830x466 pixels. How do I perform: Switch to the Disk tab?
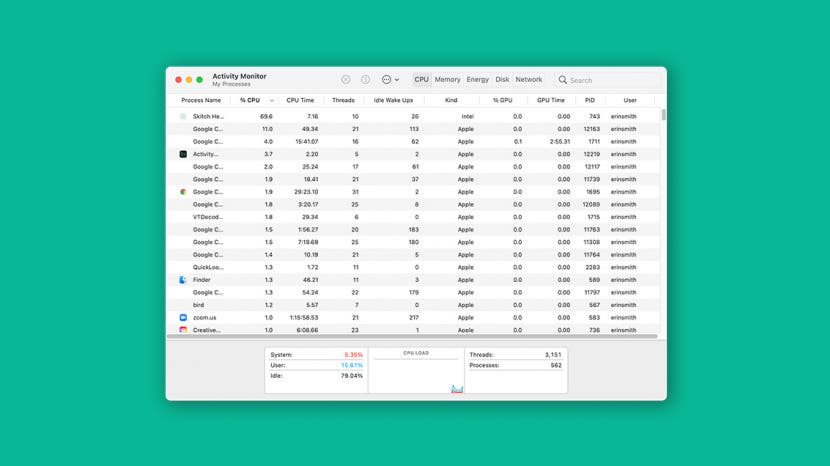click(502, 79)
